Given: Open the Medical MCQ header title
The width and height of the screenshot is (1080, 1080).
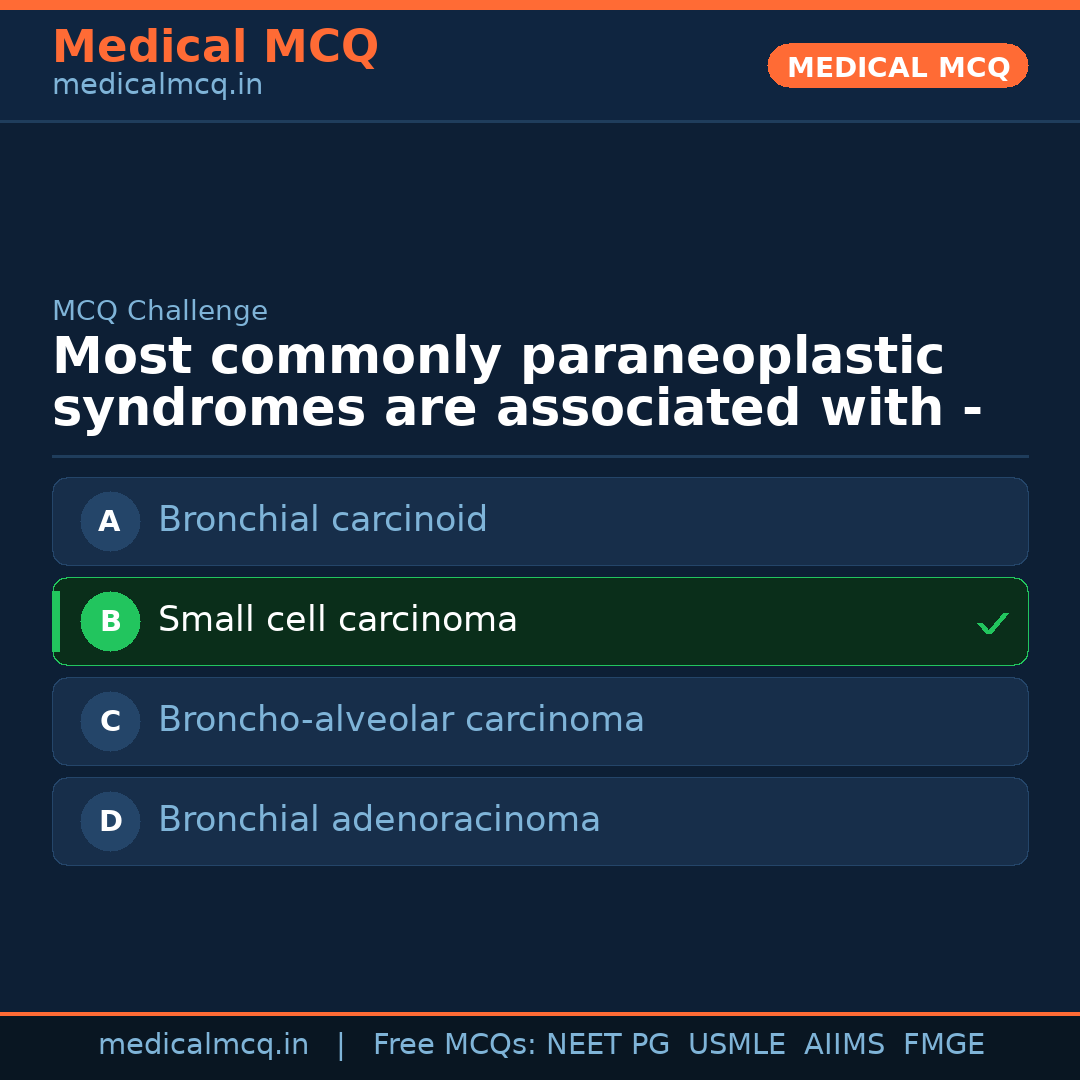Looking at the screenshot, I should point(215,47).
